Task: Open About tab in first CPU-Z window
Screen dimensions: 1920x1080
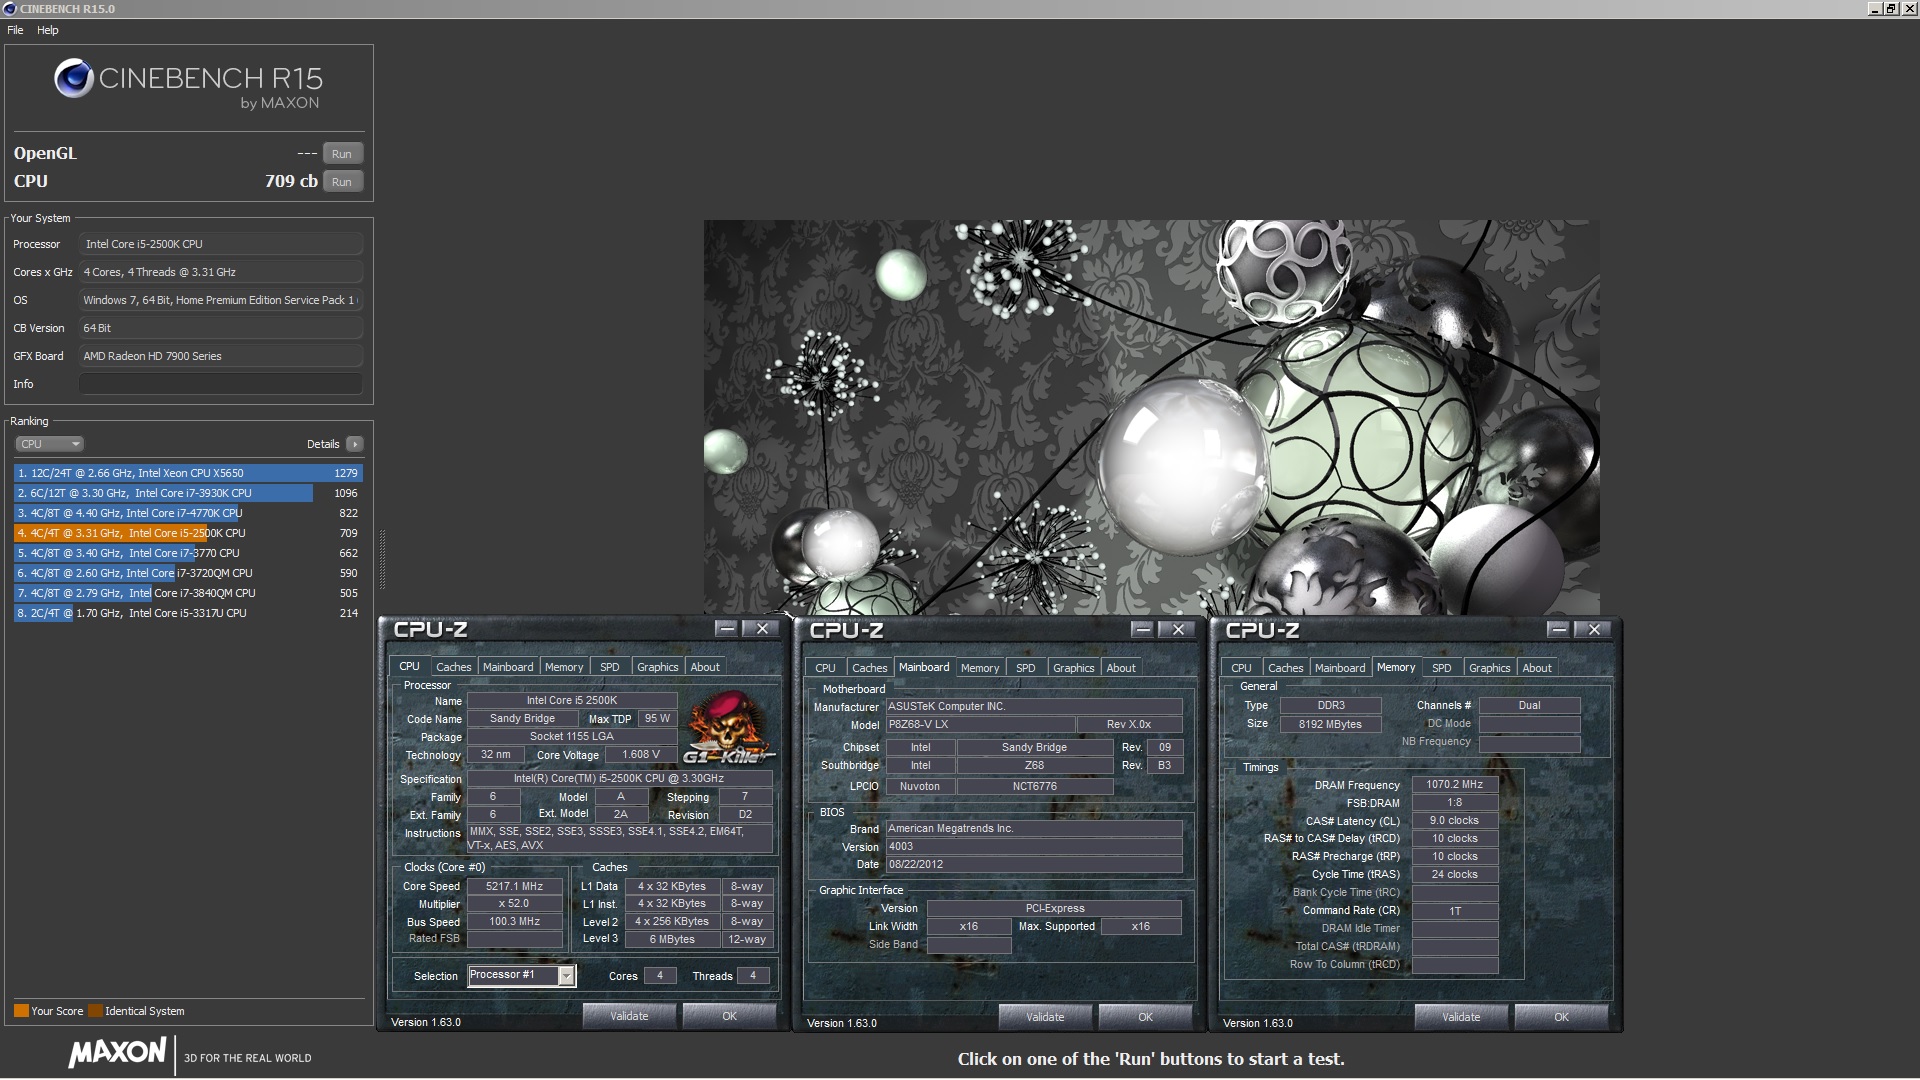Action: 705,667
